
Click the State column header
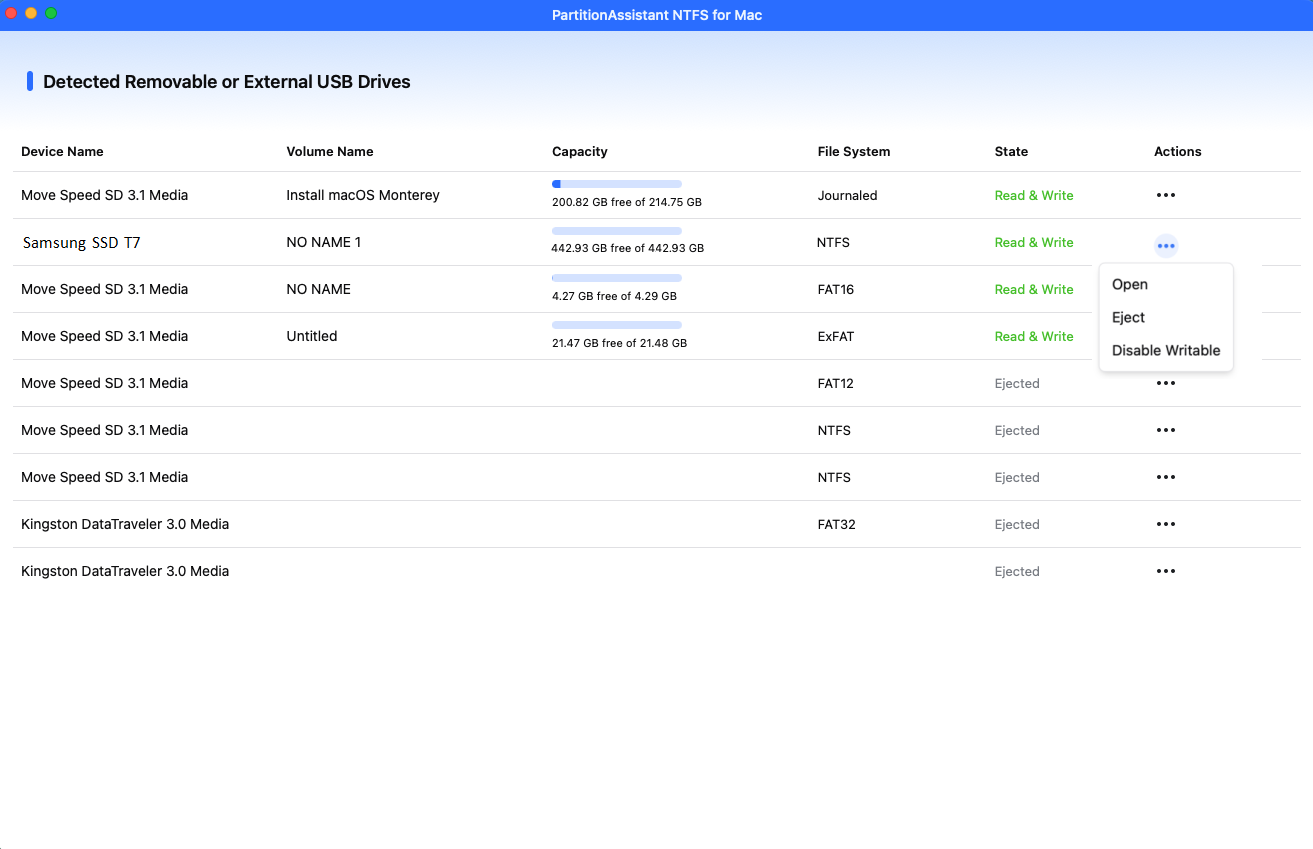tap(1011, 151)
